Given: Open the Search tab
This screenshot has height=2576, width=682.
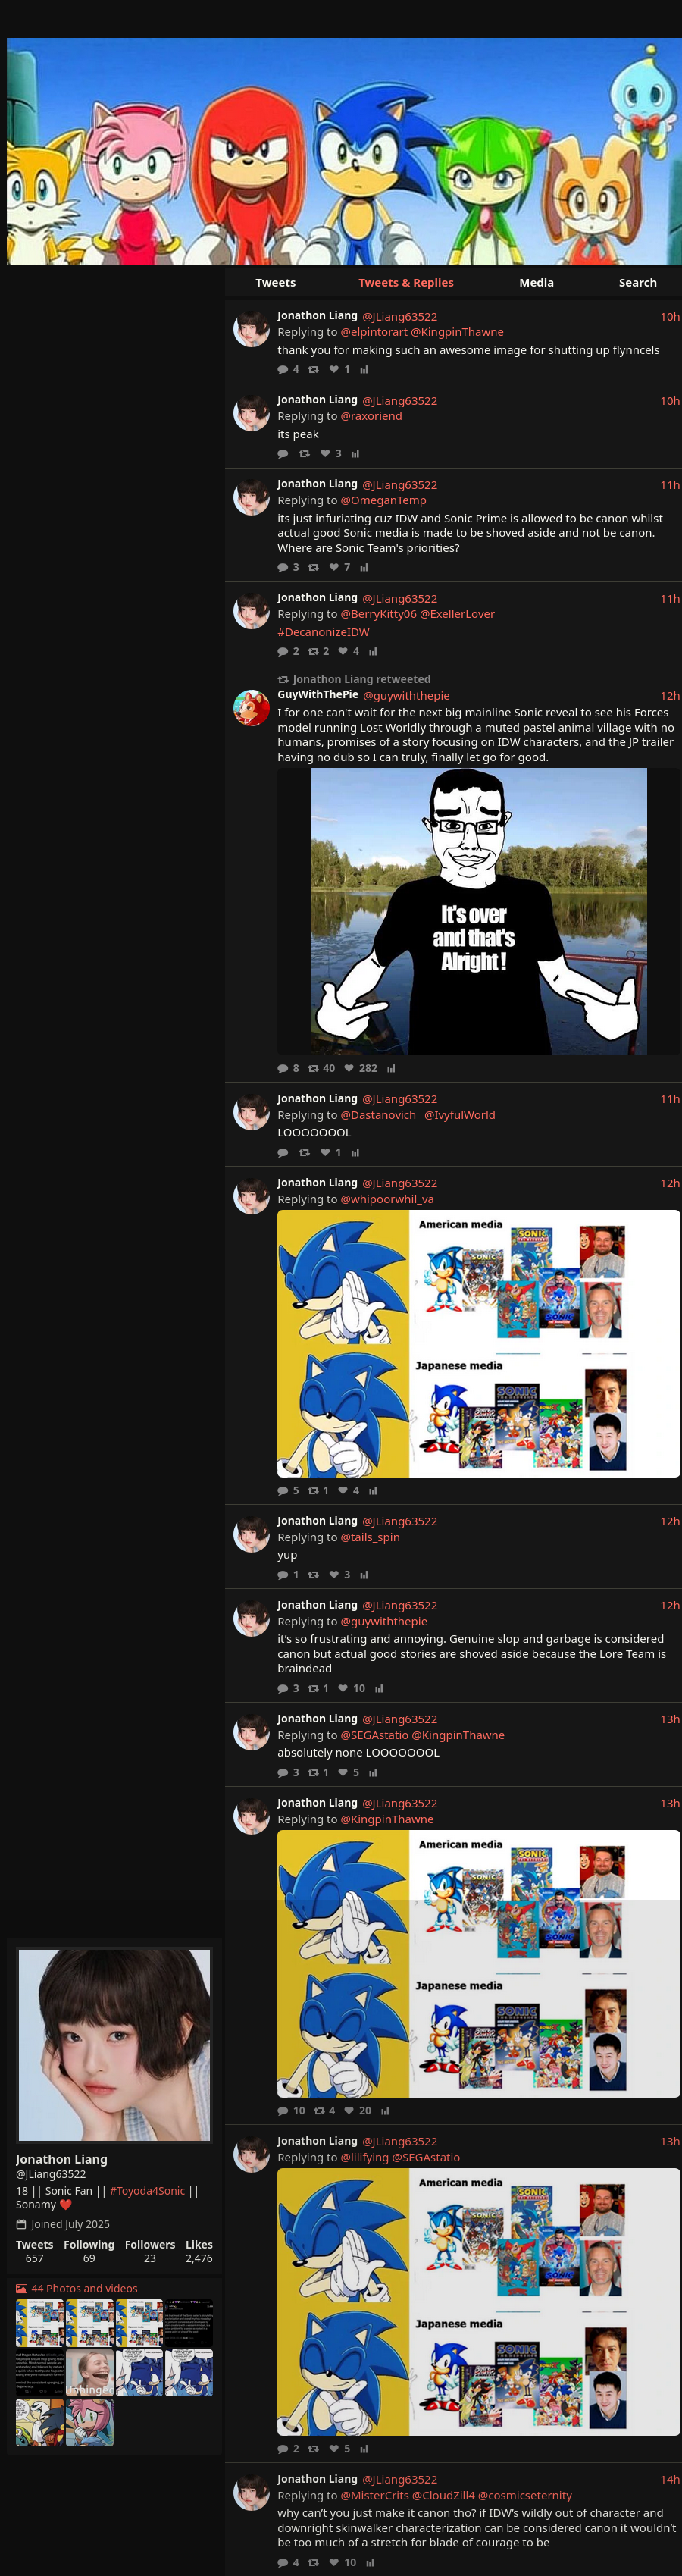Looking at the screenshot, I should click(x=638, y=283).
